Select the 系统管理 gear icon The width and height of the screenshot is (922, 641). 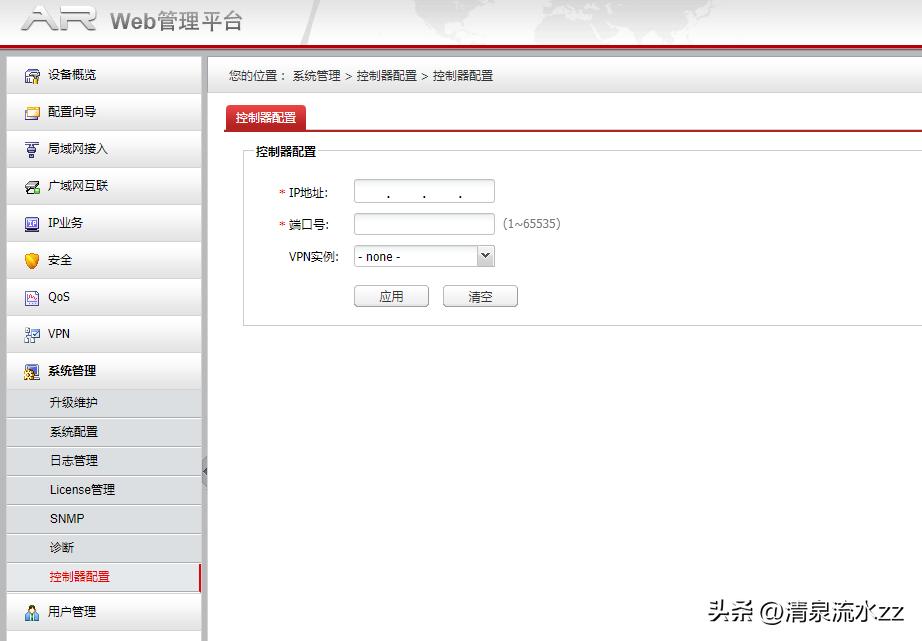pos(32,370)
